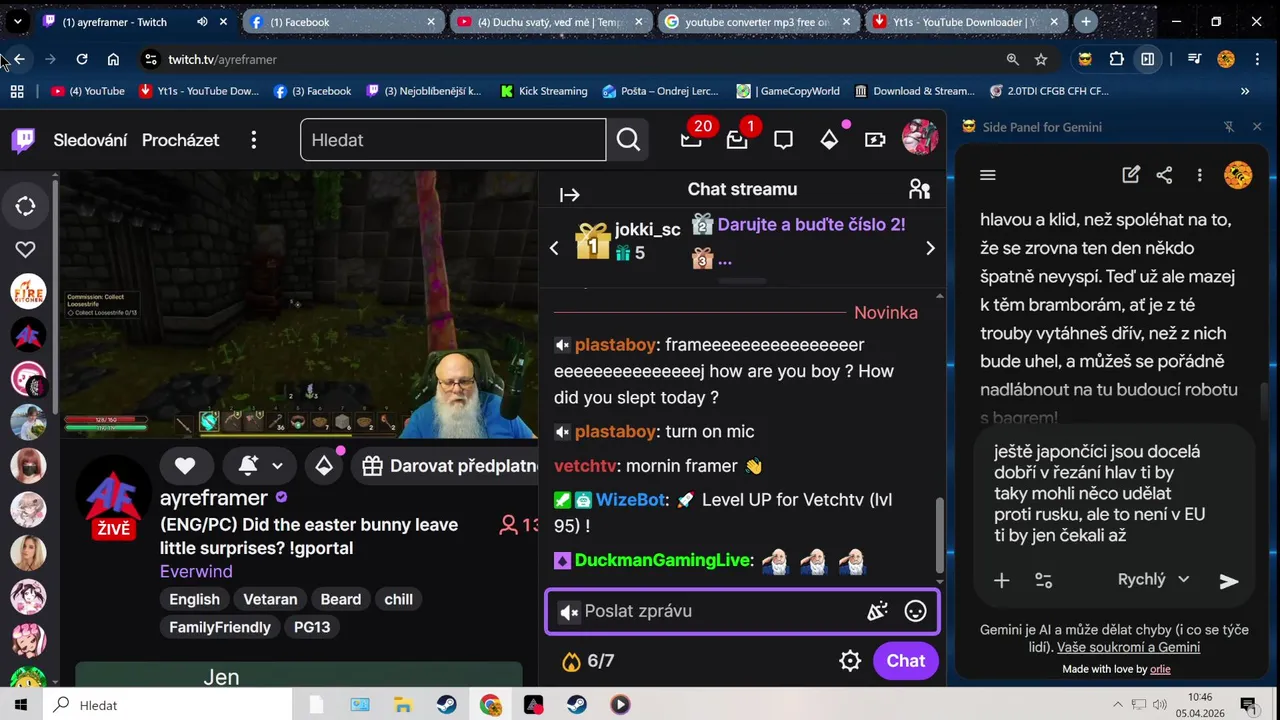The height and width of the screenshot is (720, 1280).
Task: Open Twitch notifications inbox with 20 badge
Action: tap(691, 140)
